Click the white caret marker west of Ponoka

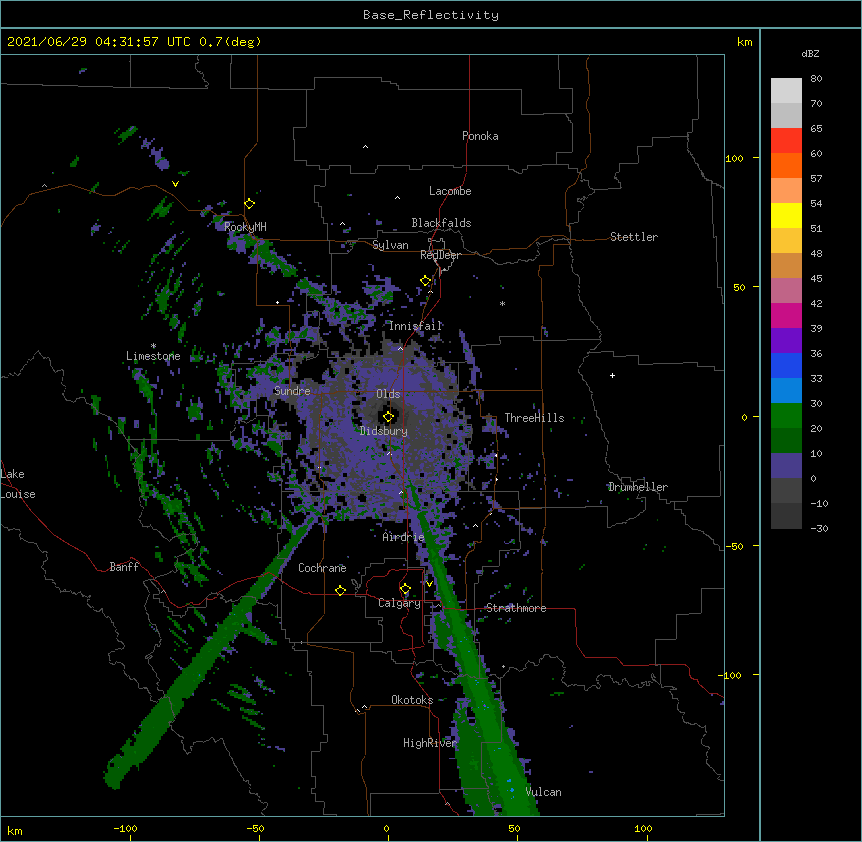(365, 147)
